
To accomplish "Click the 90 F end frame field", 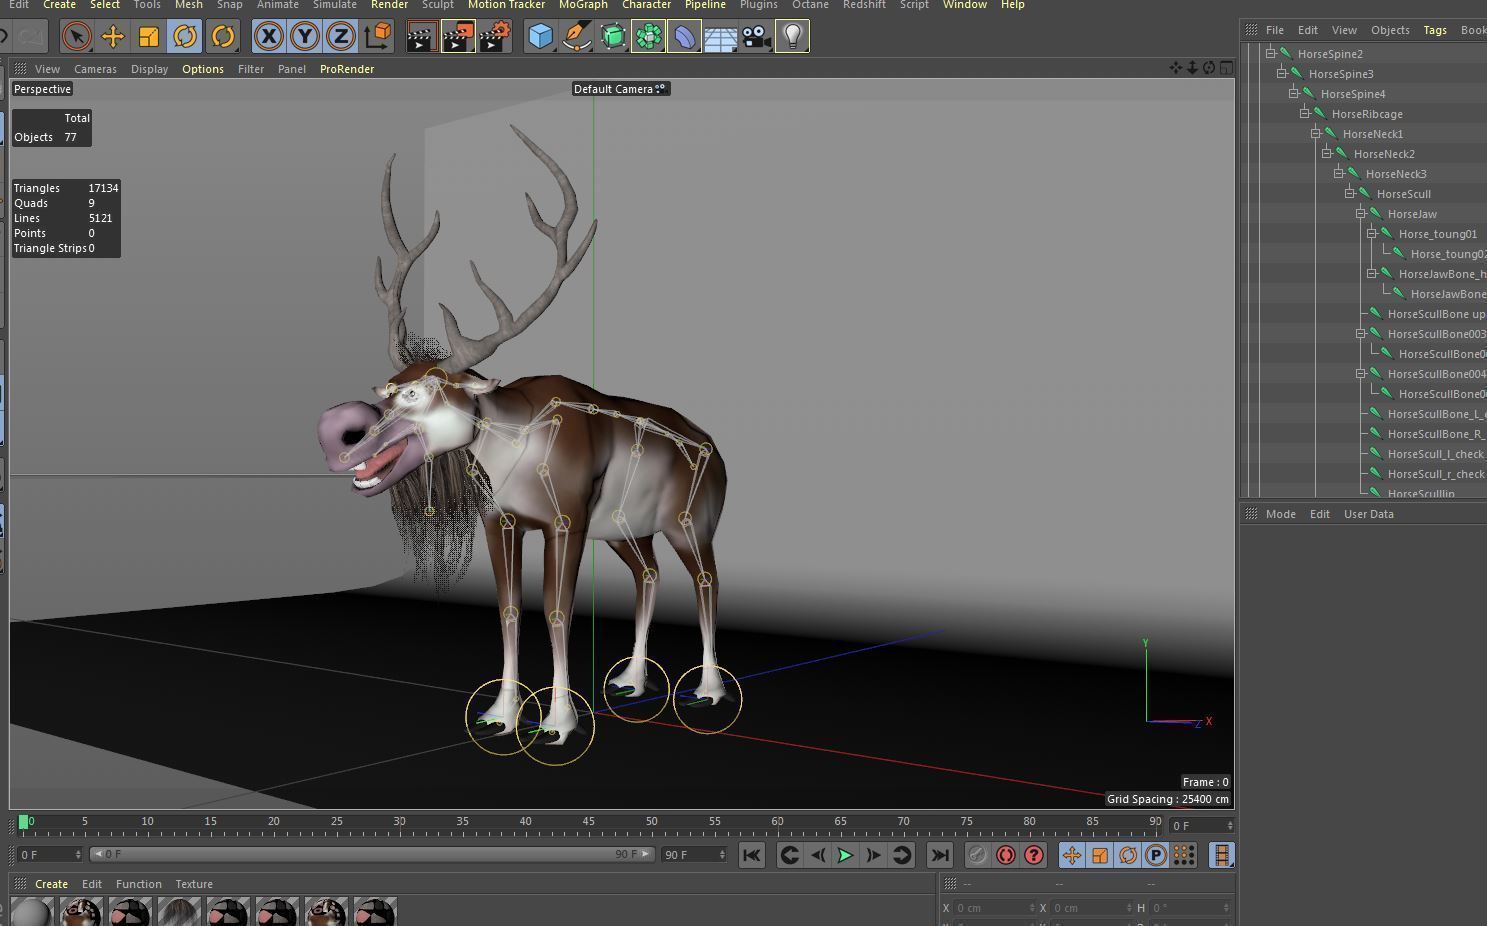I will coord(694,855).
